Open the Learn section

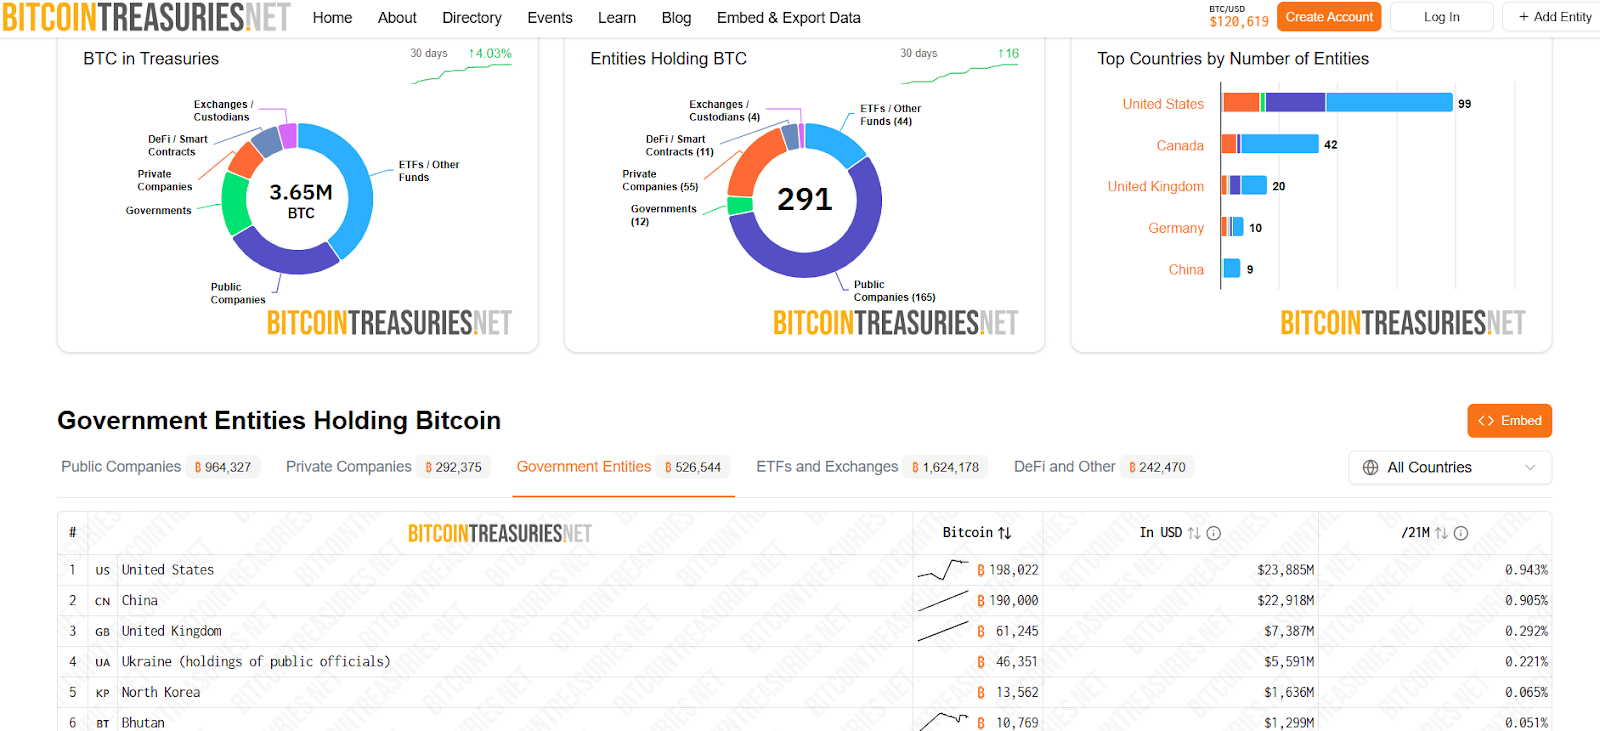point(617,18)
